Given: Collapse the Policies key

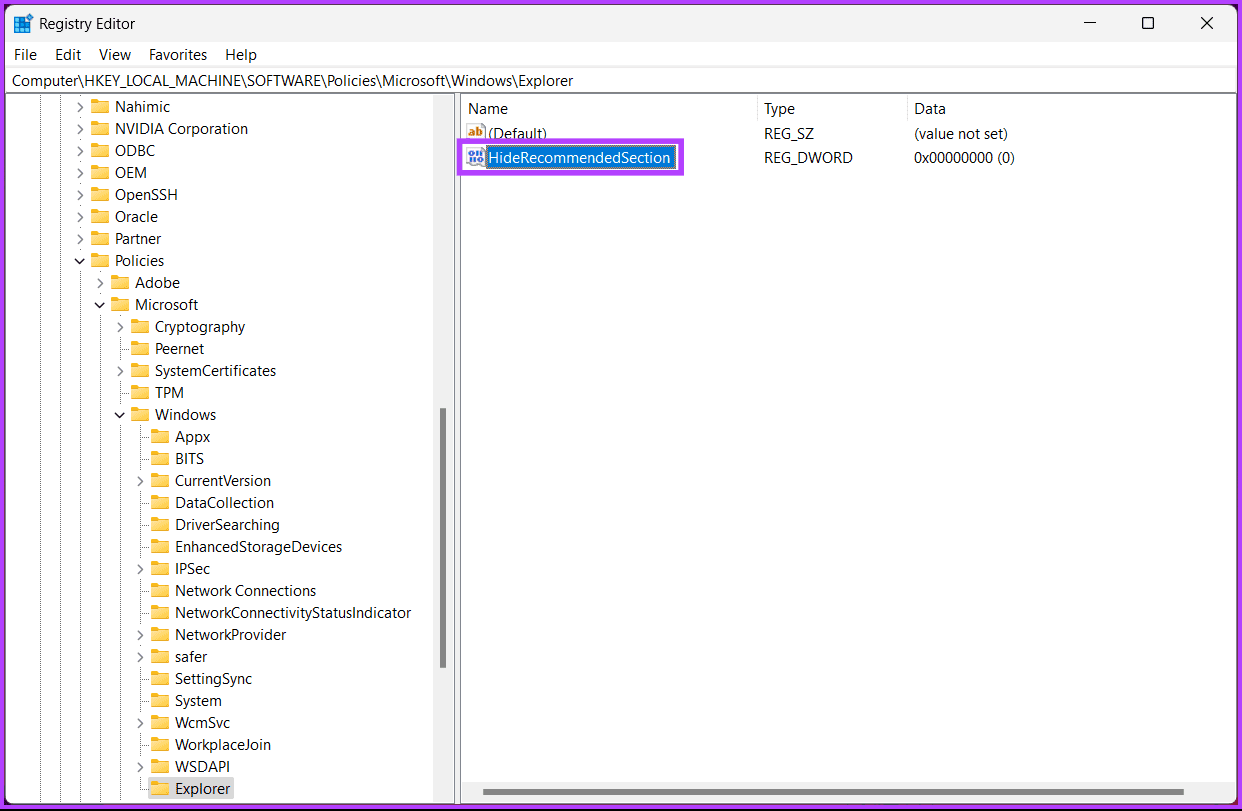Looking at the screenshot, I should pyautogui.click(x=80, y=261).
